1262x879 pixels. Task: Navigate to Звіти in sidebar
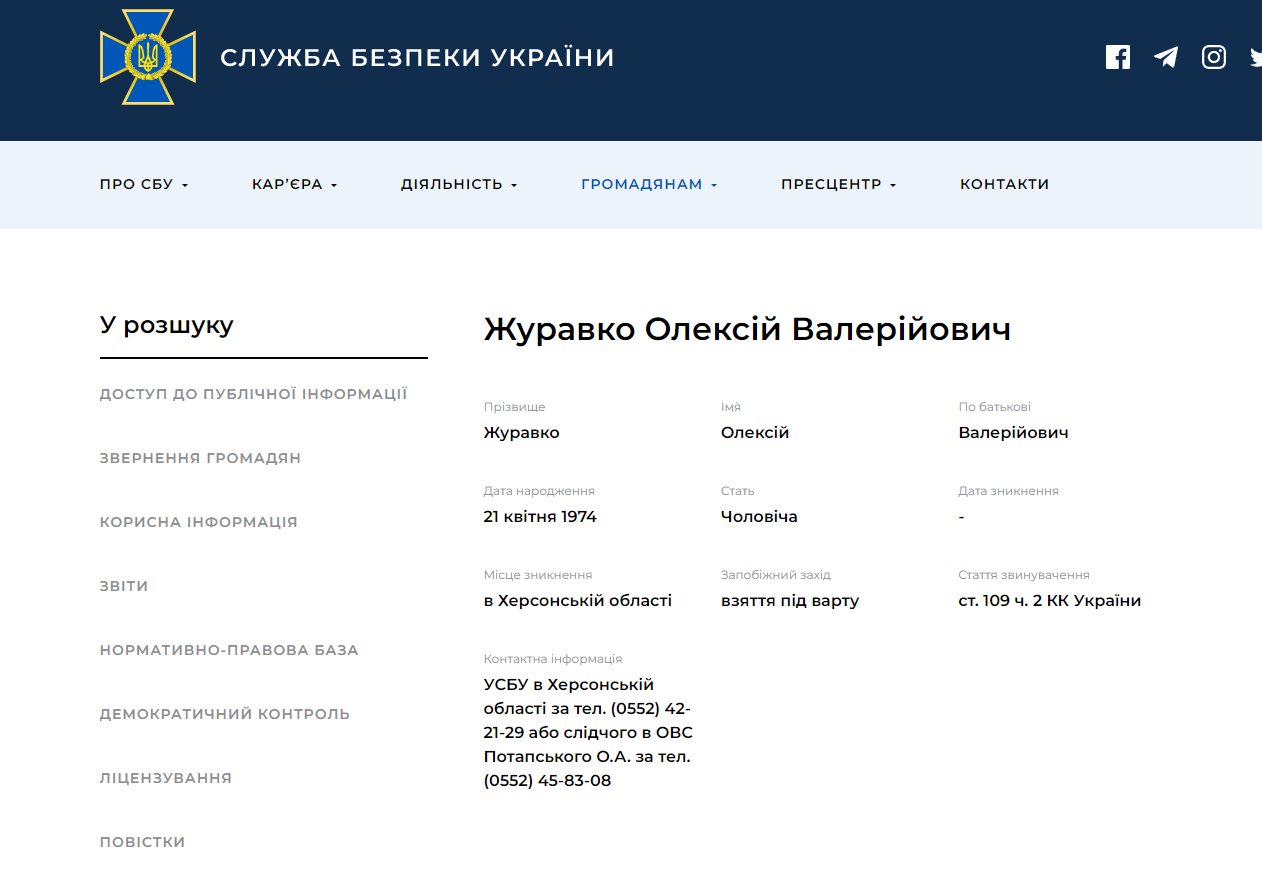[124, 586]
